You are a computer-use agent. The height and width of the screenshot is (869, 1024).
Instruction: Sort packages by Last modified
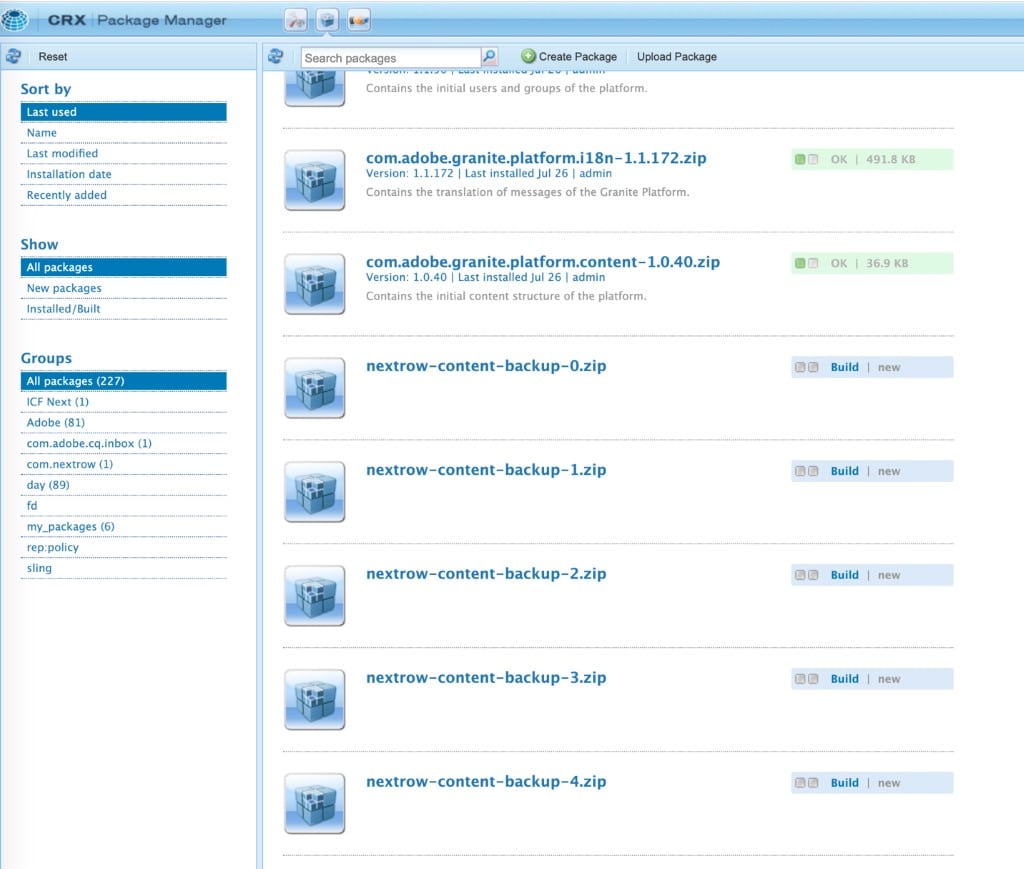(x=123, y=153)
